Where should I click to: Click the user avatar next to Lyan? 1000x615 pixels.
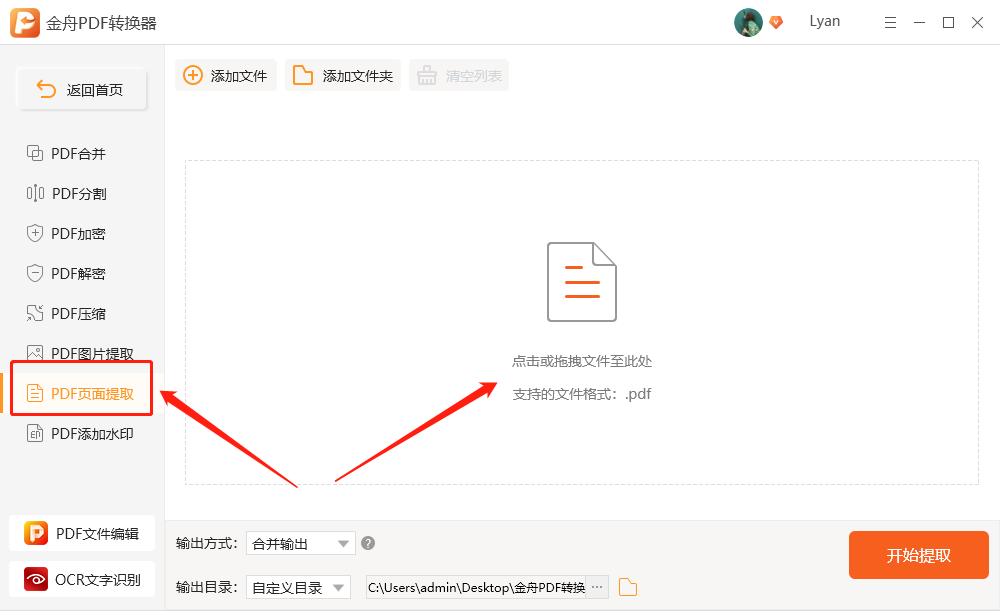coord(747,21)
